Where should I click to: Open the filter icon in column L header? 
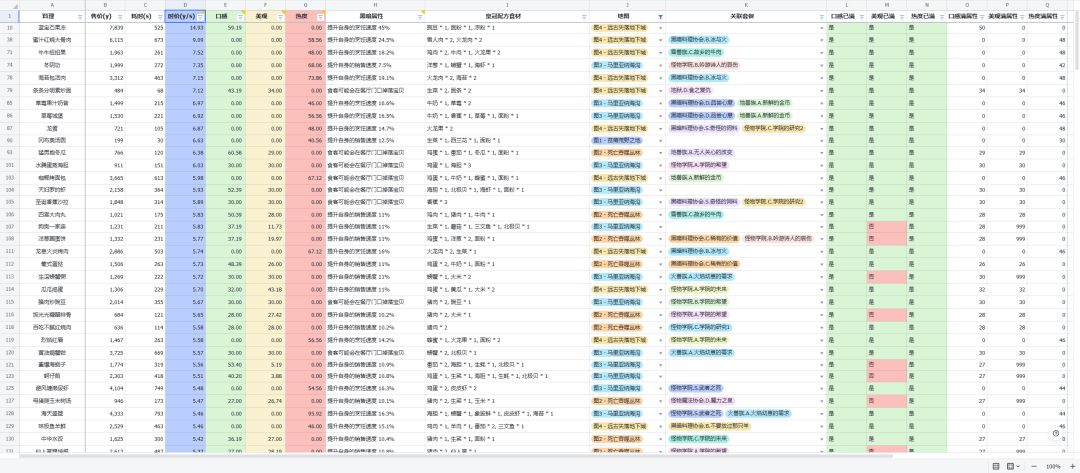(x=861, y=16)
